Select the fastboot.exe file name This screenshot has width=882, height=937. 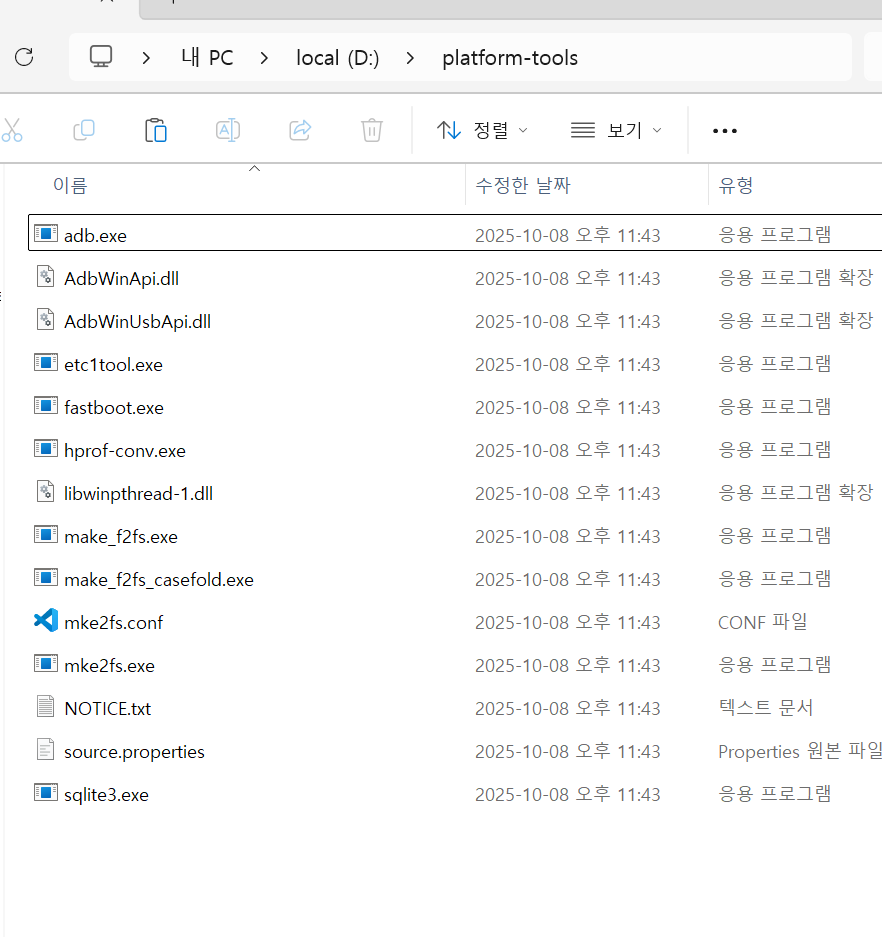(x=114, y=408)
